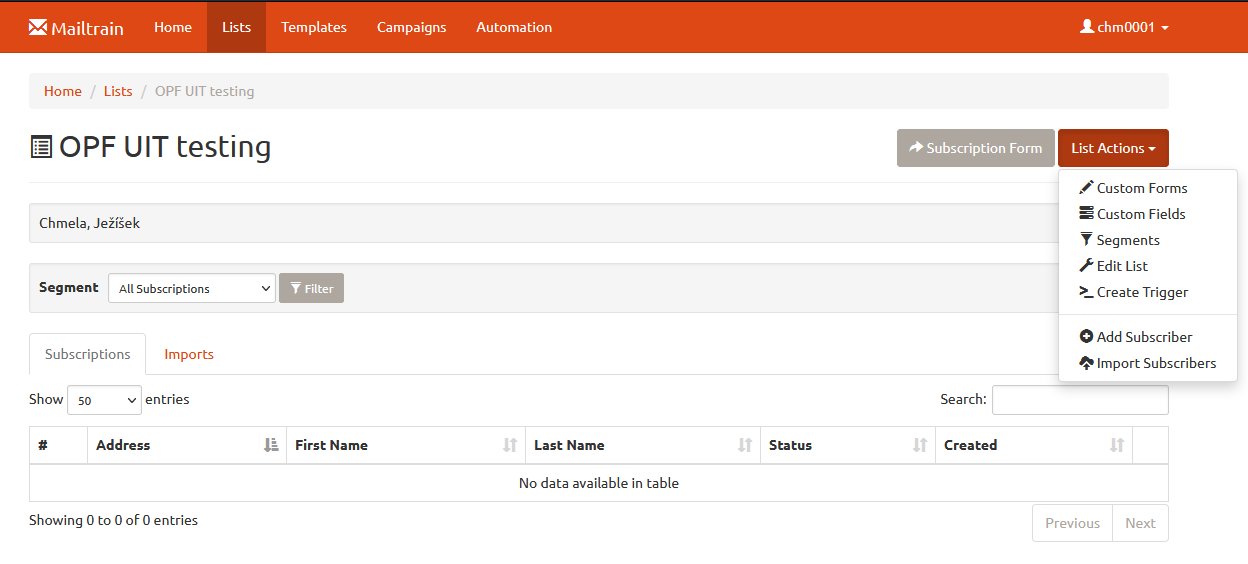
Task: Click the Filter button
Action: click(311, 288)
